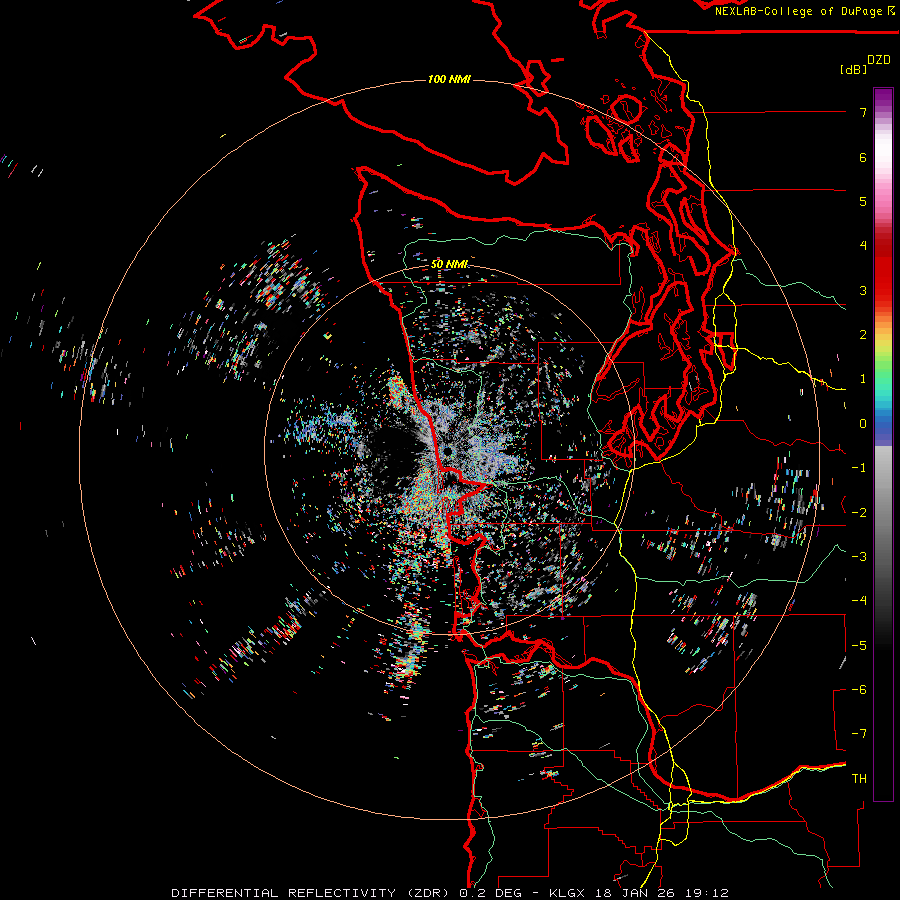Click the 6 value on the color scale

[x=863, y=157]
